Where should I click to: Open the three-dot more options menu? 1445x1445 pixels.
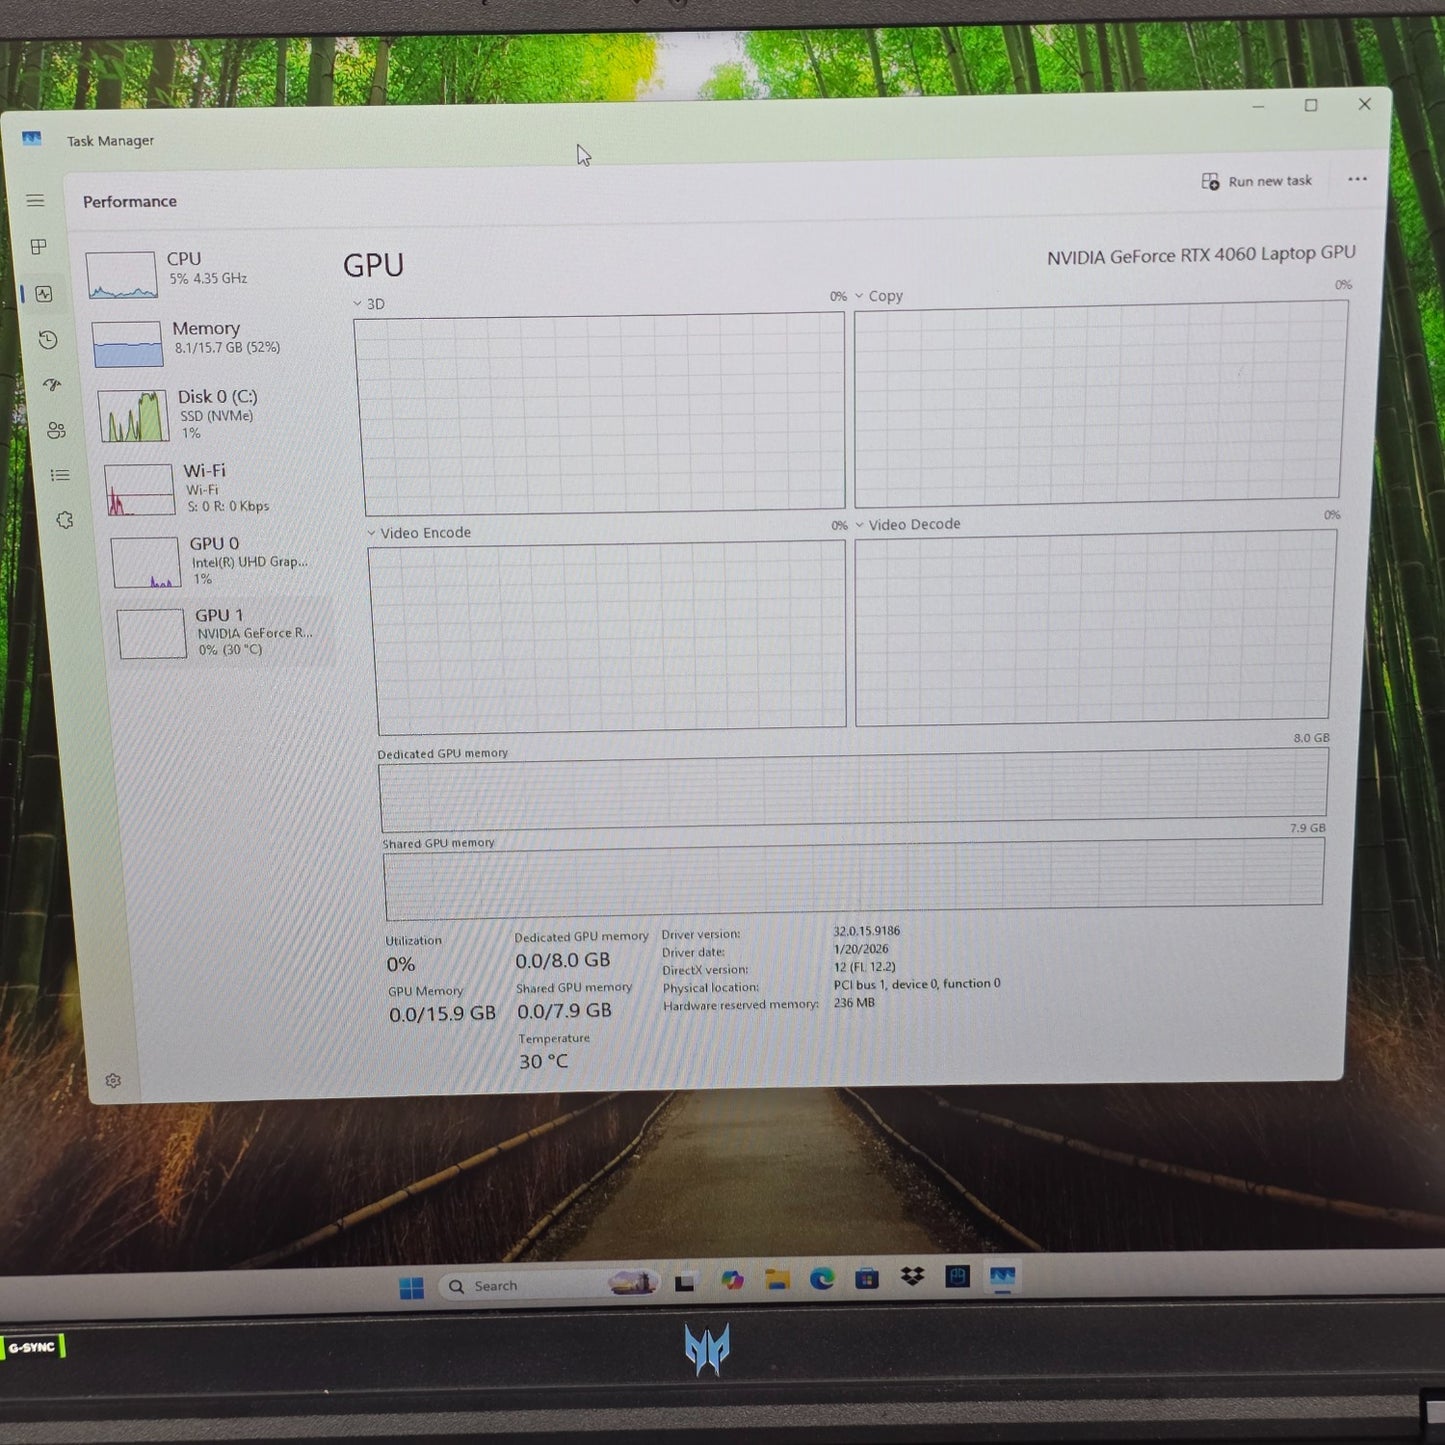click(1357, 179)
